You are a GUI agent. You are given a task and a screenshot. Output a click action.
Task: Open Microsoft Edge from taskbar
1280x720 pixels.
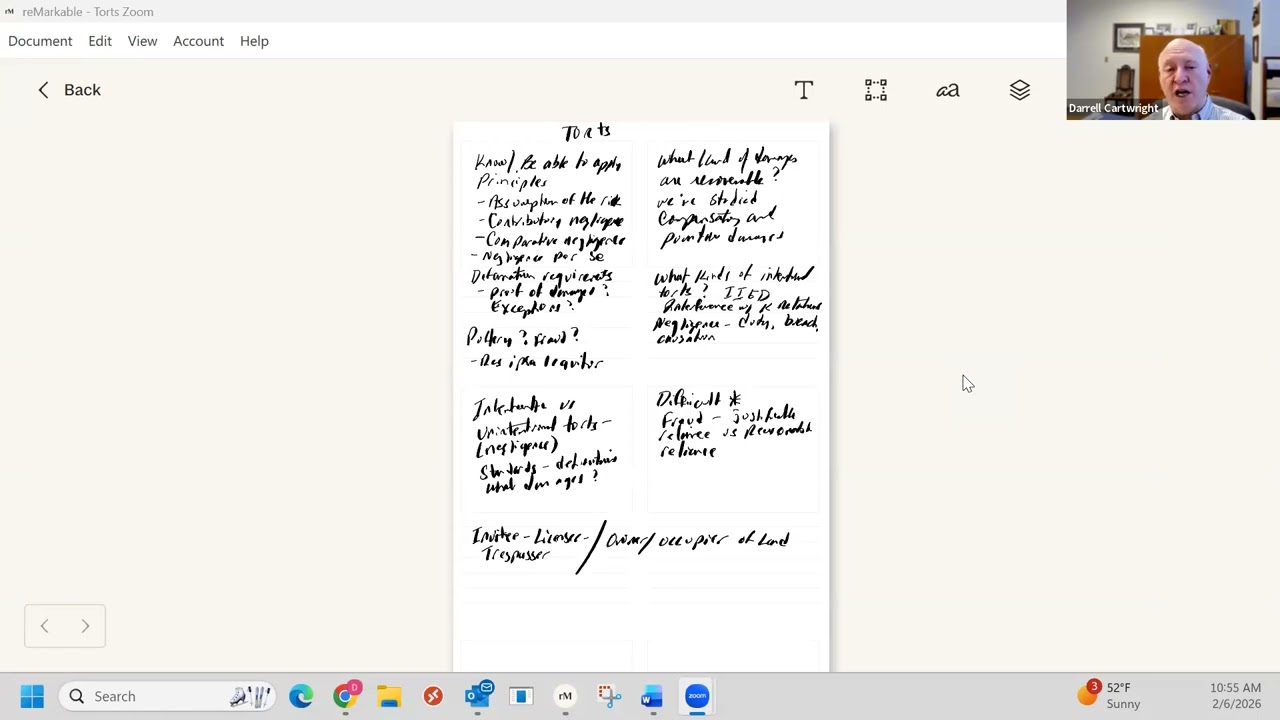tap(301, 696)
